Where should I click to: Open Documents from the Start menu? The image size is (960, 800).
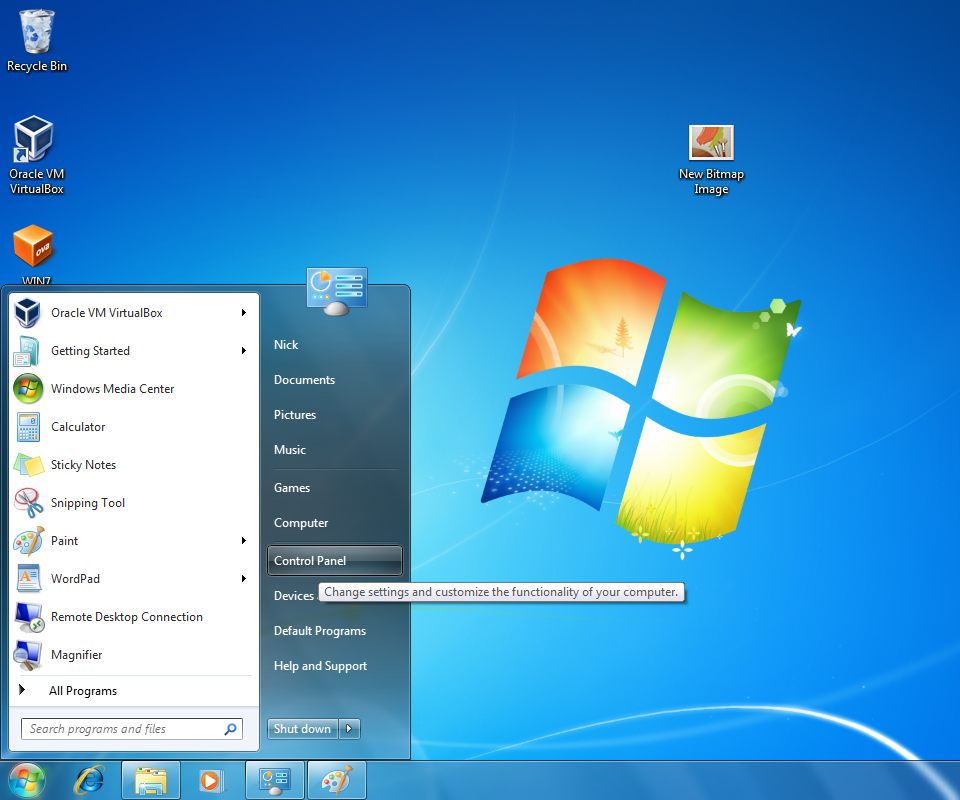pyautogui.click(x=303, y=379)
